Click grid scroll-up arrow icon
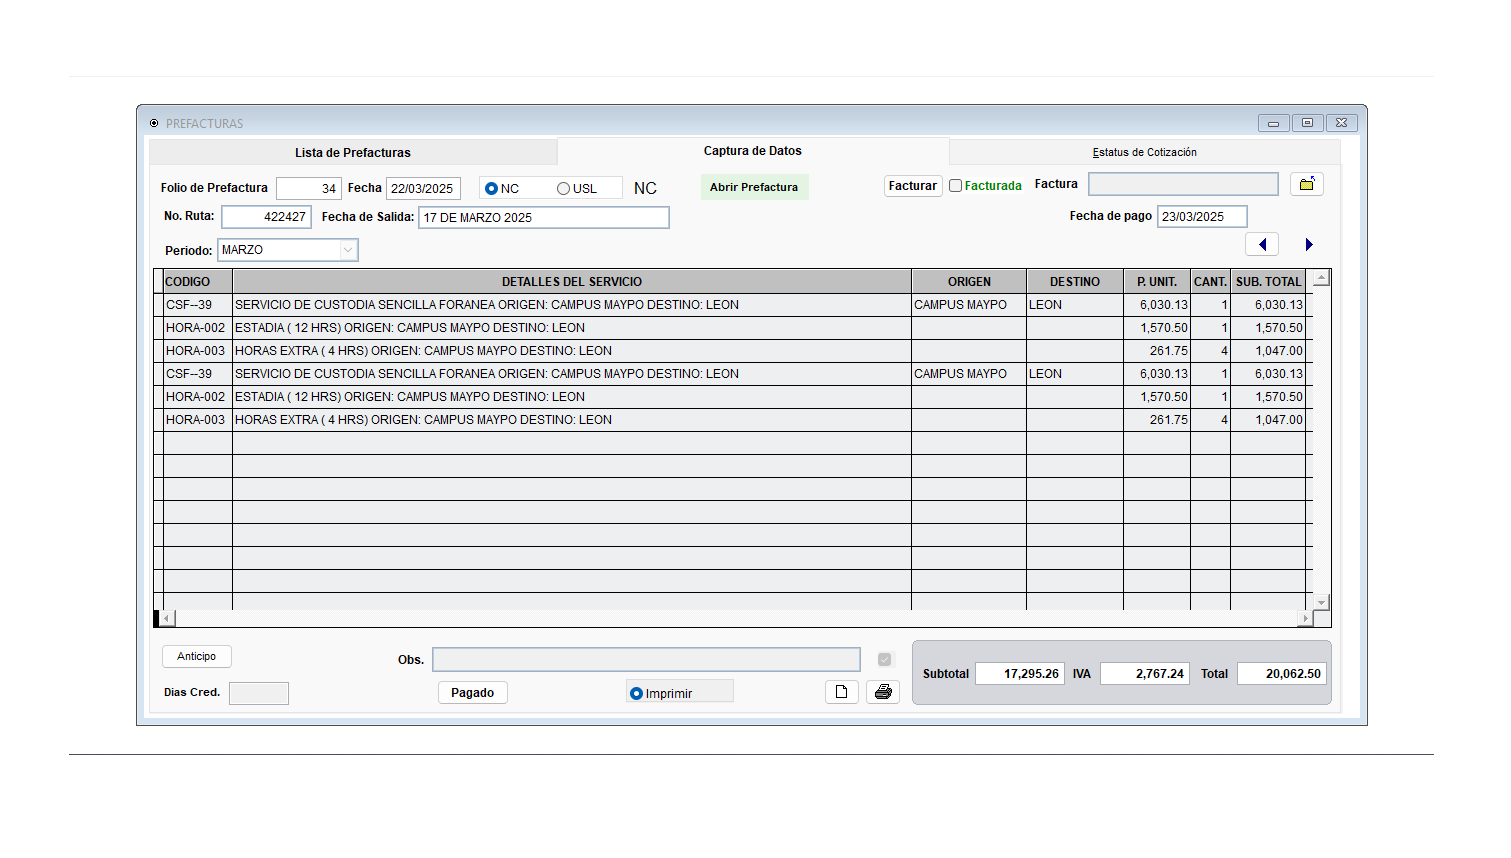 click(1321, 279)
